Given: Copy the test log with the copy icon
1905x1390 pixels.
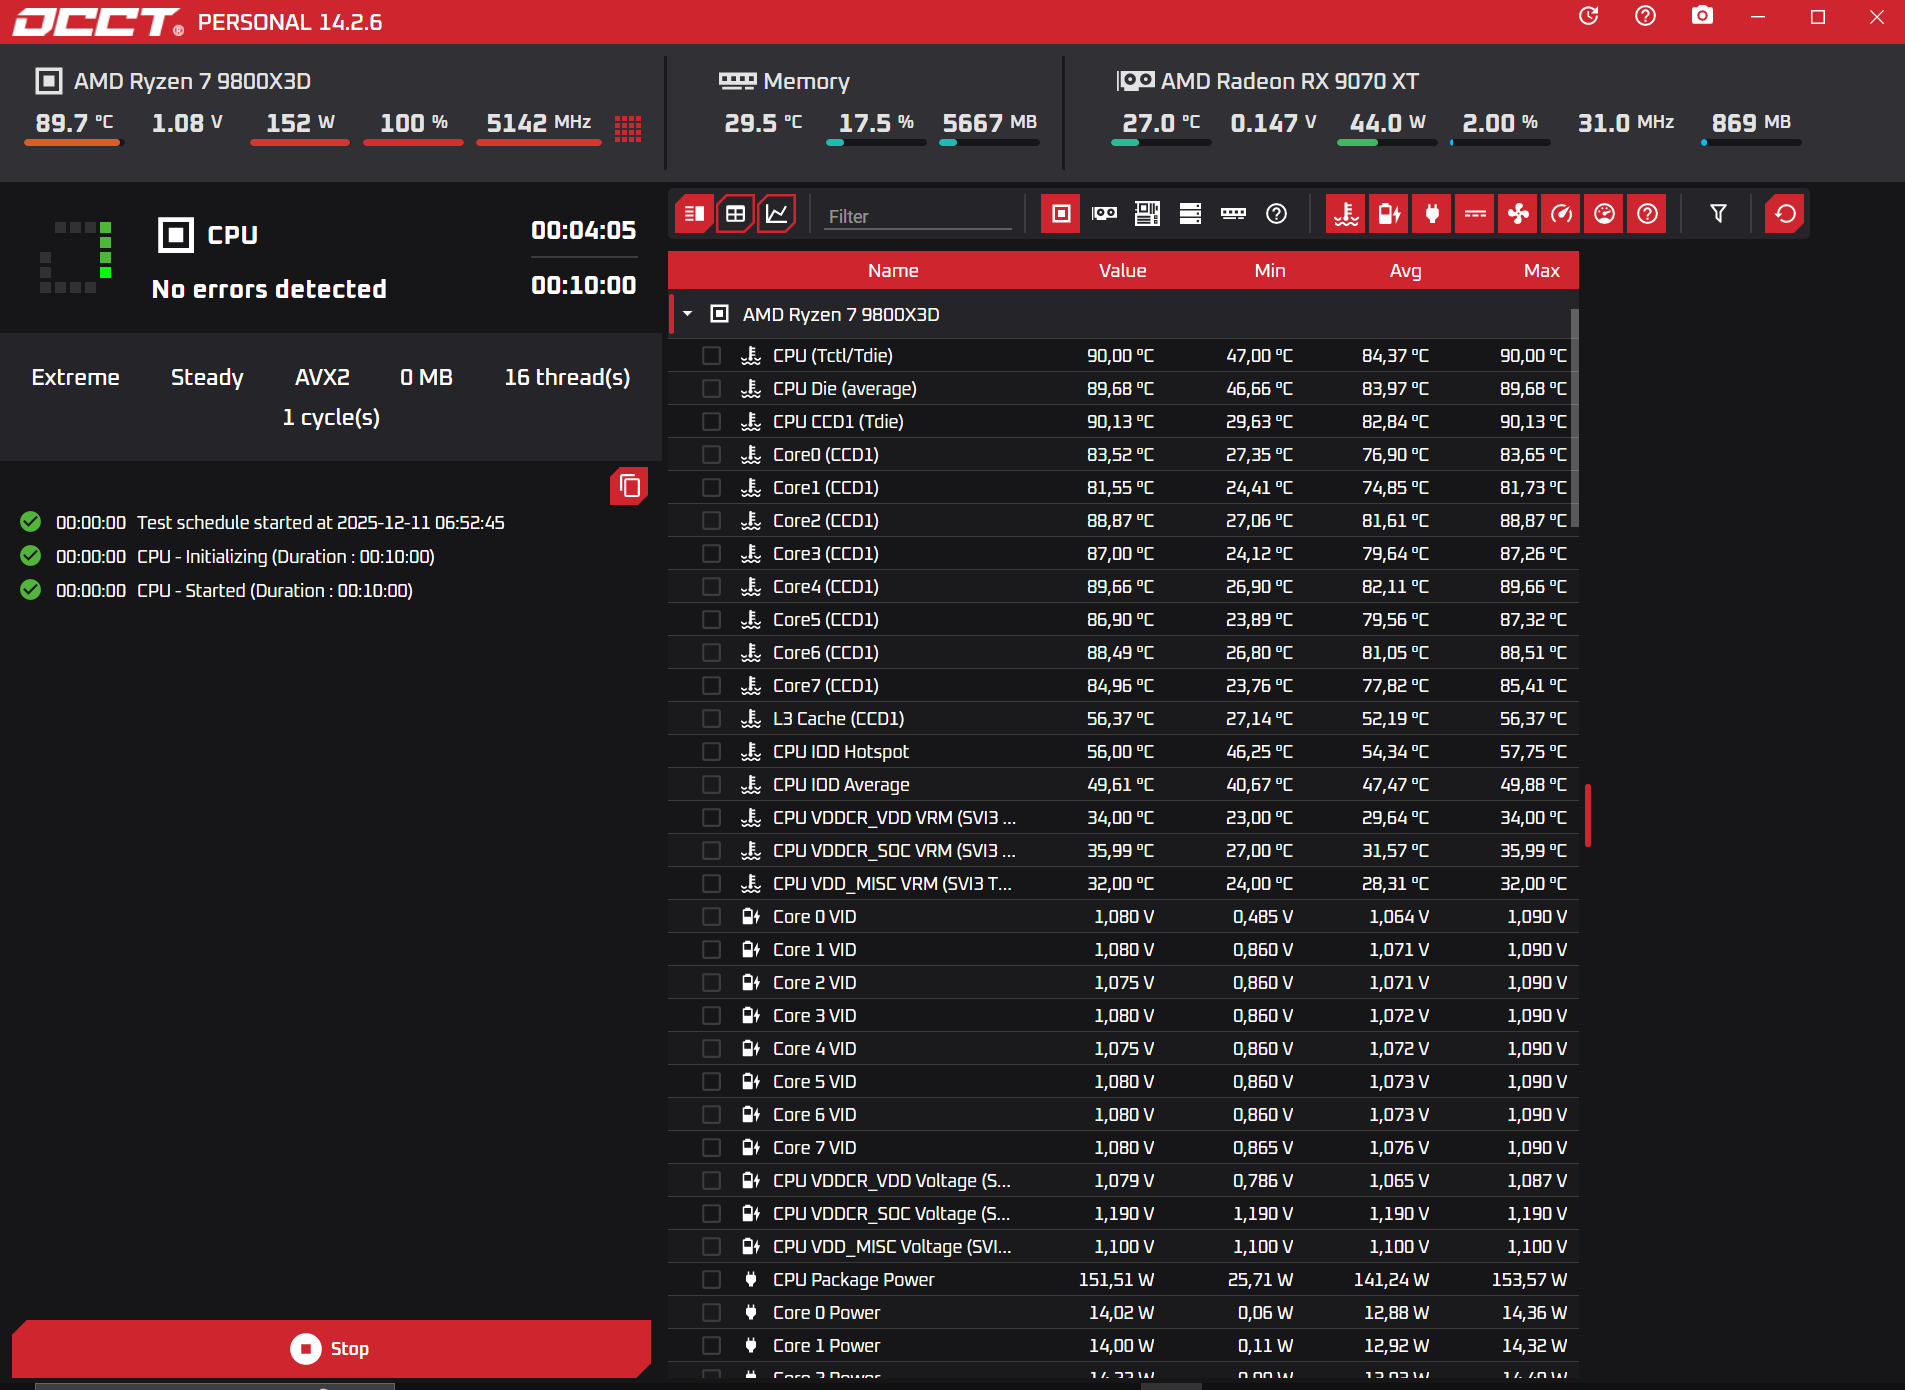Looking at the screenshot, I should click(x=629, y=486).
